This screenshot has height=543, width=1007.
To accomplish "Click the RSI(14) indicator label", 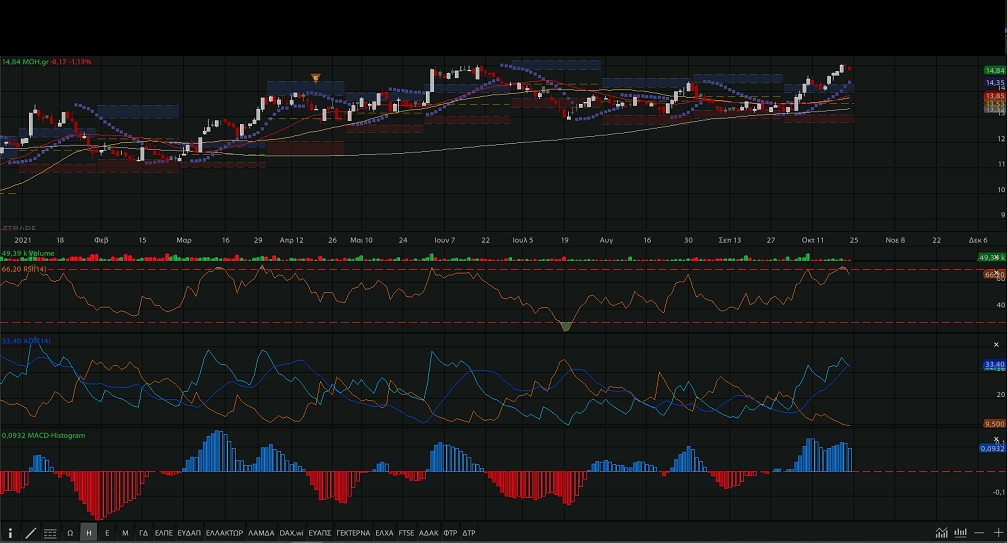I will pyautogui.click(x=28, y=269).
